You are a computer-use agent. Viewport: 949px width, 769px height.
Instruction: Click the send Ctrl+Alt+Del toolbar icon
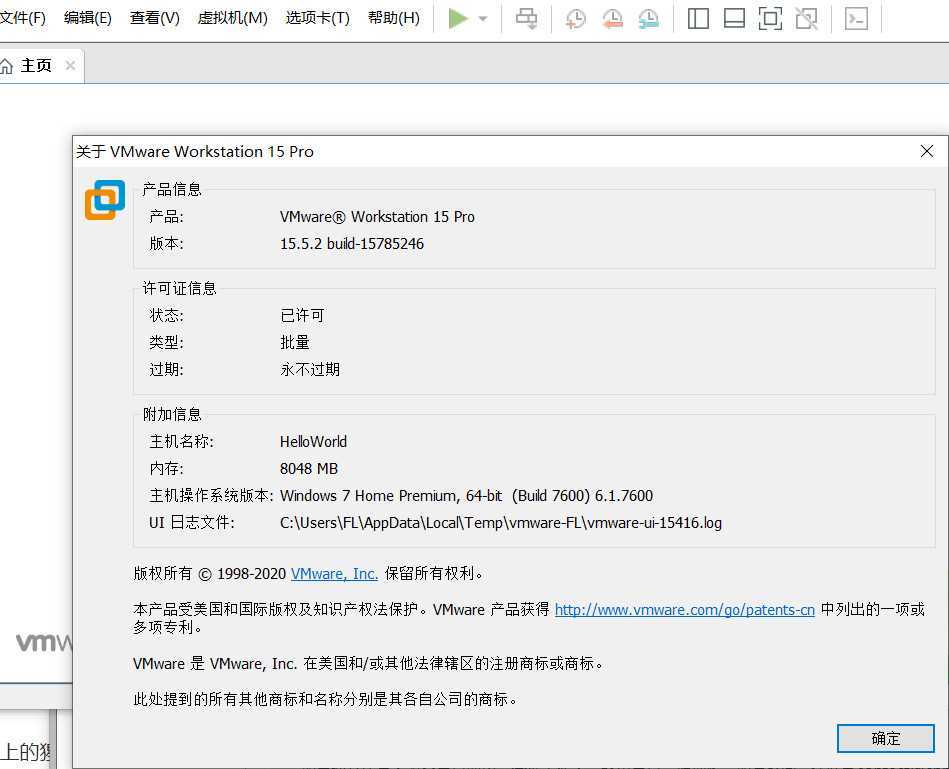coord(527,19)
